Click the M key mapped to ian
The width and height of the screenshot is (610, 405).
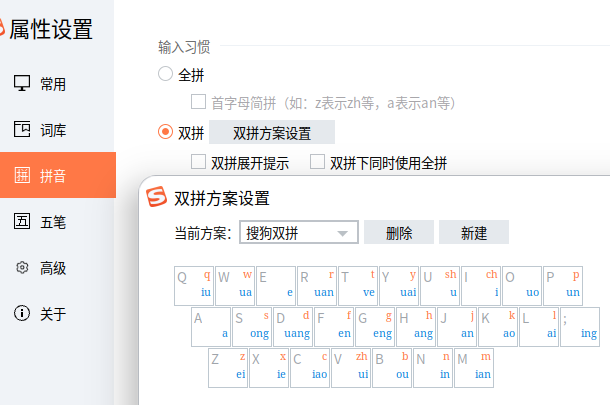[x=474, y=368]
